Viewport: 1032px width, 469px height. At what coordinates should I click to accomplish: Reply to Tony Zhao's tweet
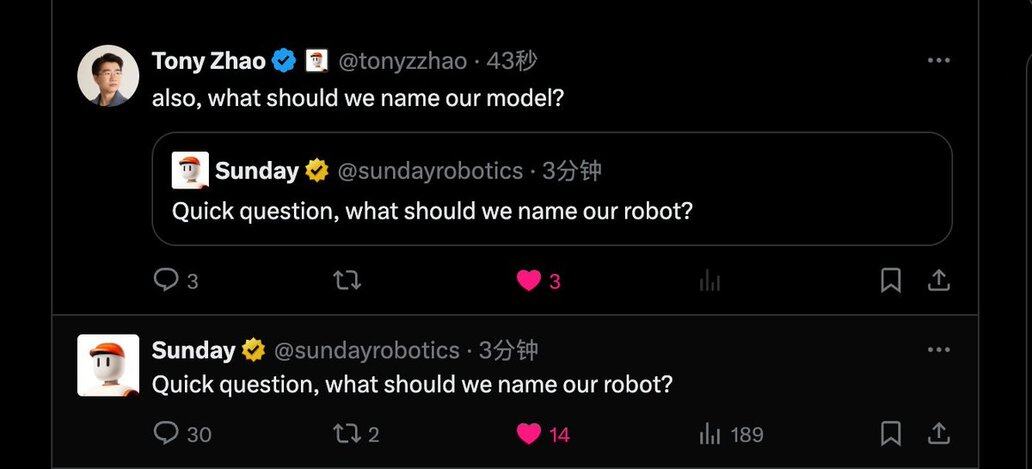[x=166, y=281]
